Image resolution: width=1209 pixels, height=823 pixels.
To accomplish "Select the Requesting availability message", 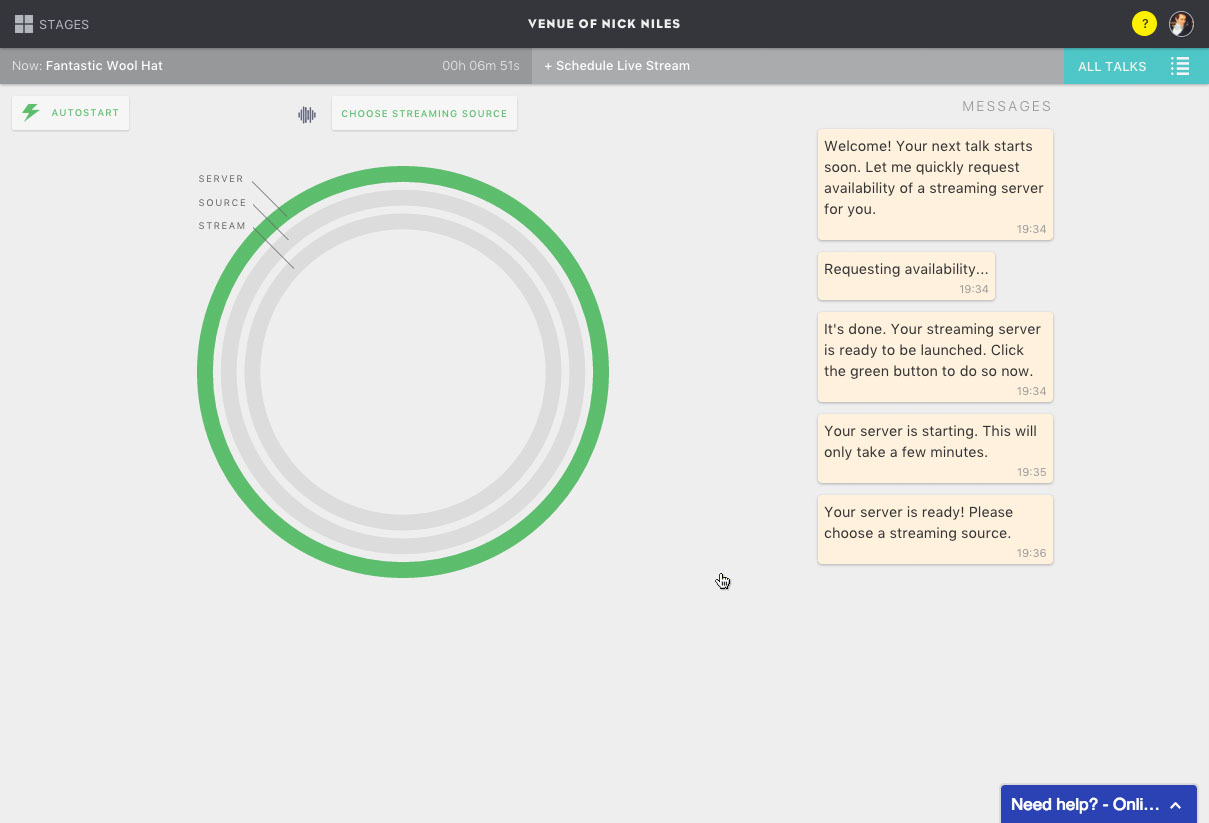I will pos(906,276).
